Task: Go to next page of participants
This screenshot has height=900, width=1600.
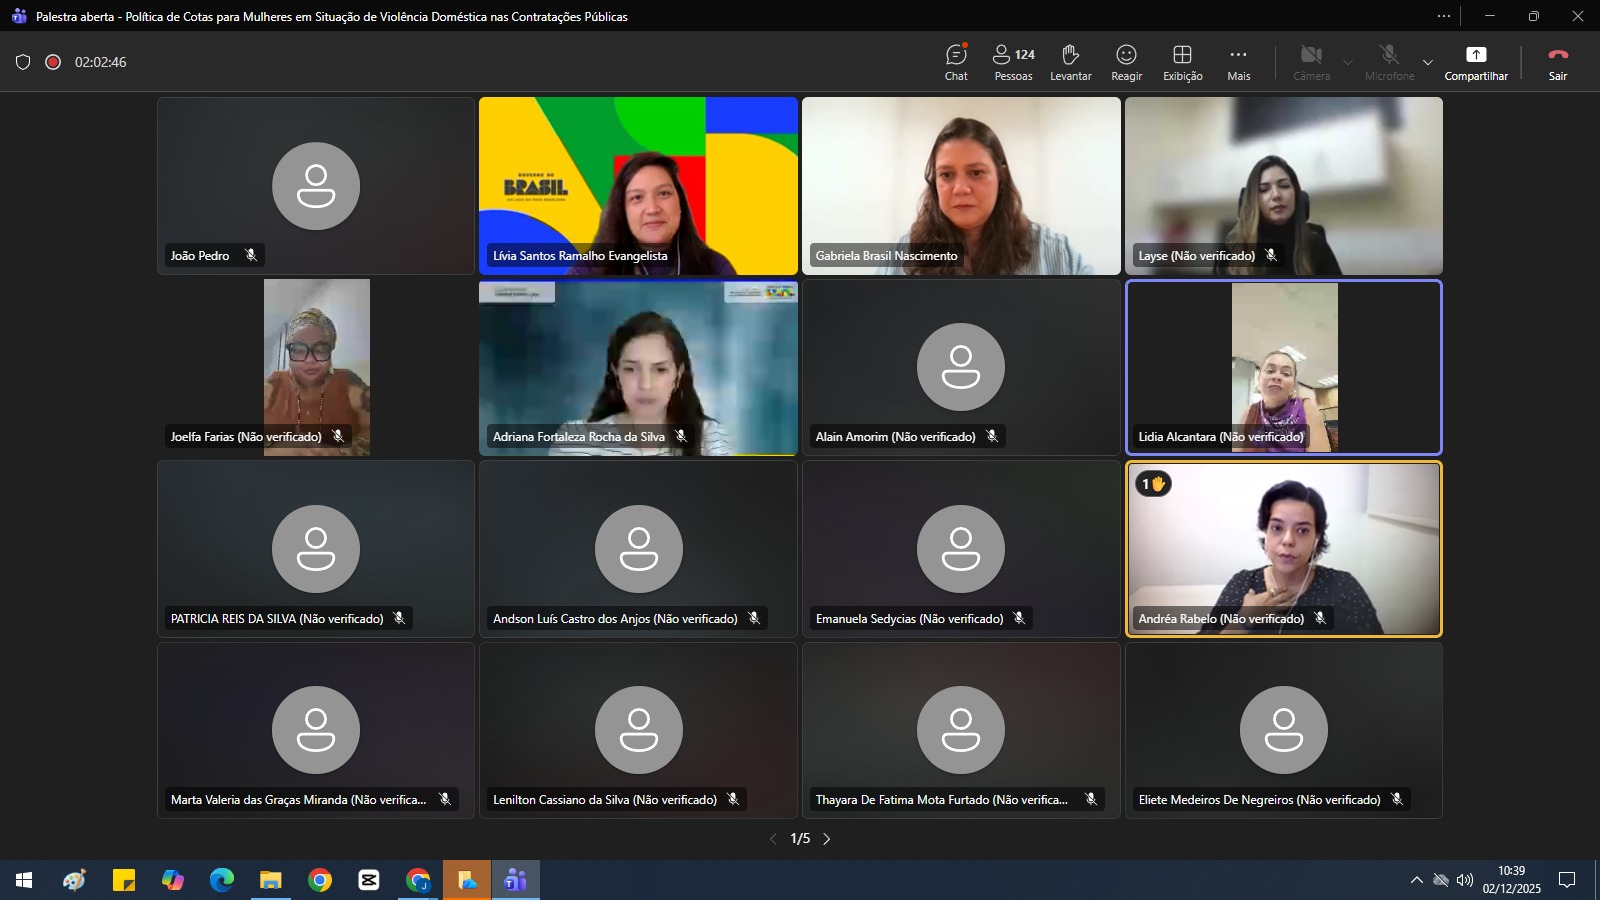Action: pyautogui.click(x=827, y=839)
